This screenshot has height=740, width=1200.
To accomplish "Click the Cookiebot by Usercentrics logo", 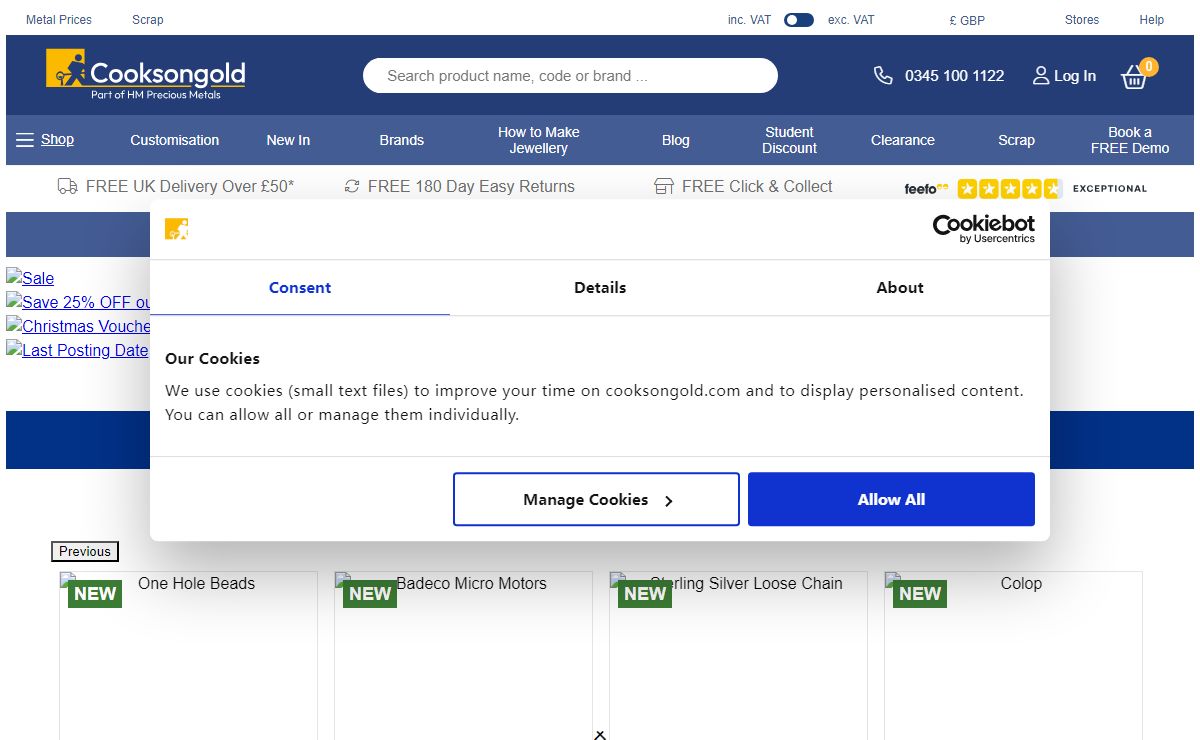I will [984, 229].
